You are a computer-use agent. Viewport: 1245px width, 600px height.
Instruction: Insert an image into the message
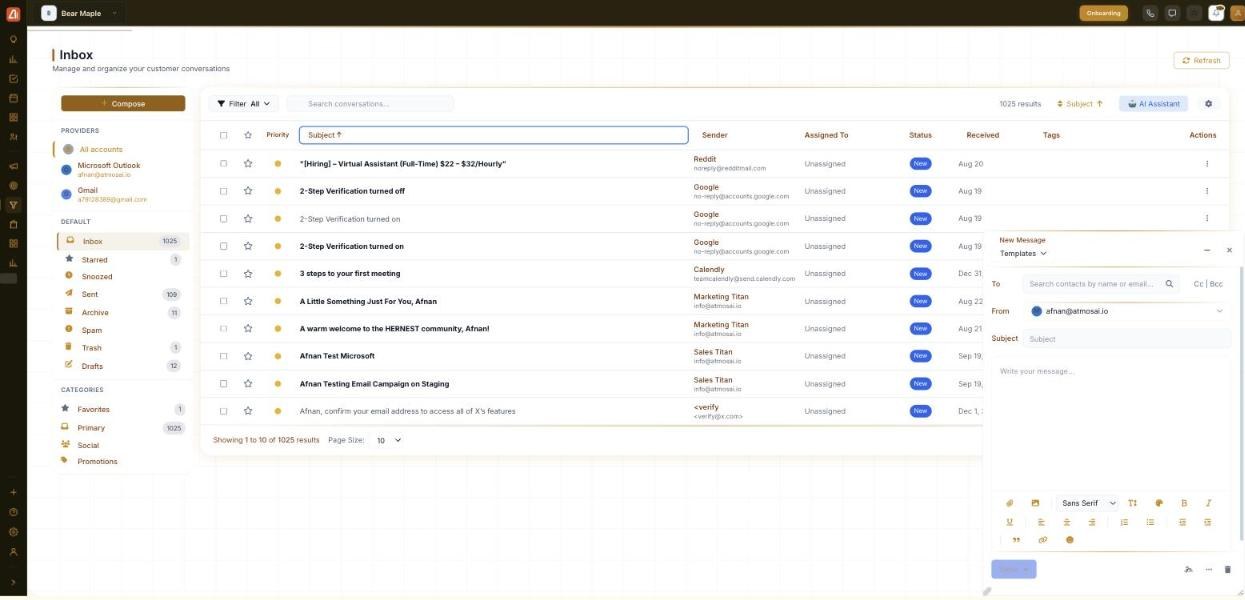(1035, 503)
